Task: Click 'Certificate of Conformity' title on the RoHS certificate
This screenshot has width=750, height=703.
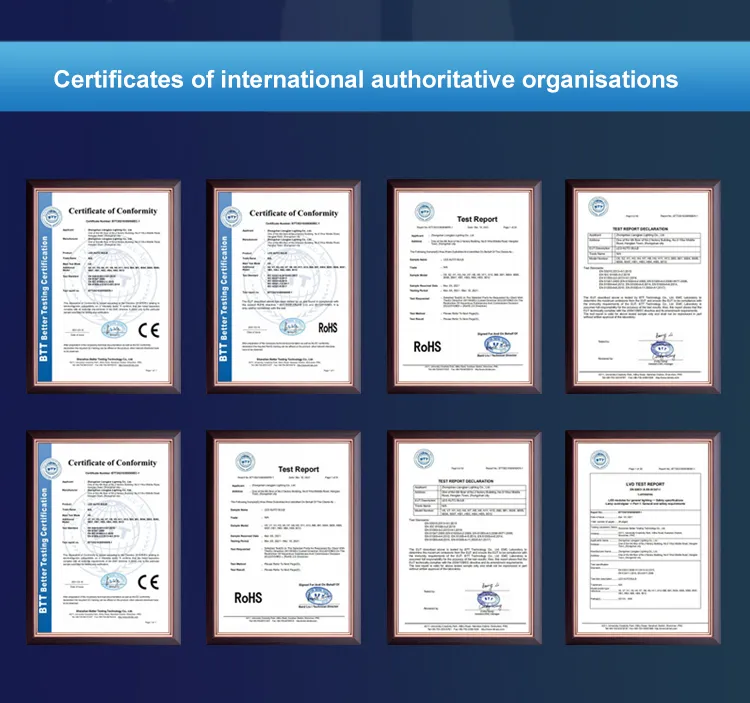Action: click(294, 213)
